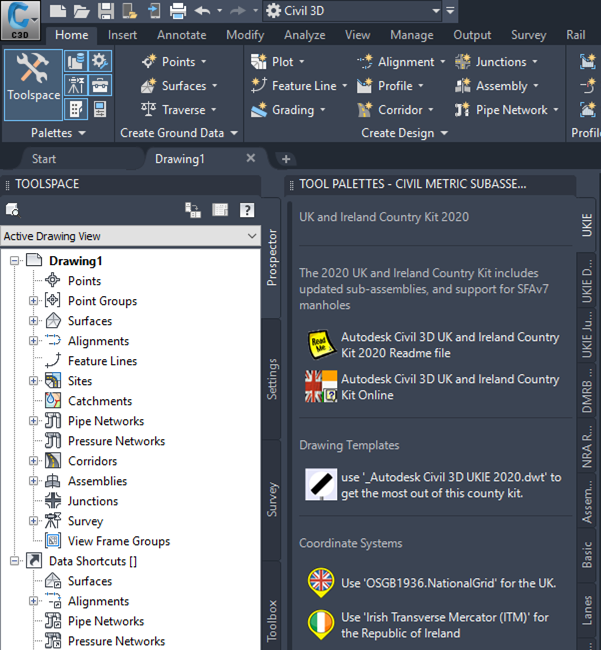Viewport: 601px width, 650px height.
Task: Expand the Pipe Networks node under Drawing1
Action: click(34, 421)
